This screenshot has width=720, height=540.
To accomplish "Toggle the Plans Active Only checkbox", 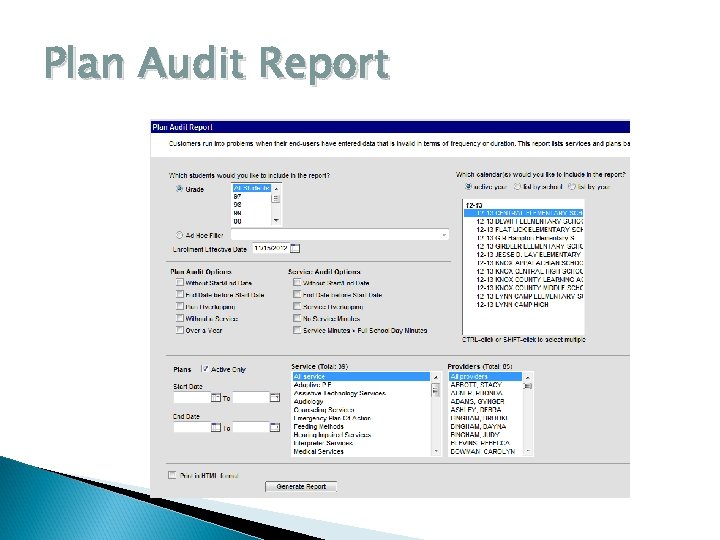I will pyautogui.click(x=205, y=369).
